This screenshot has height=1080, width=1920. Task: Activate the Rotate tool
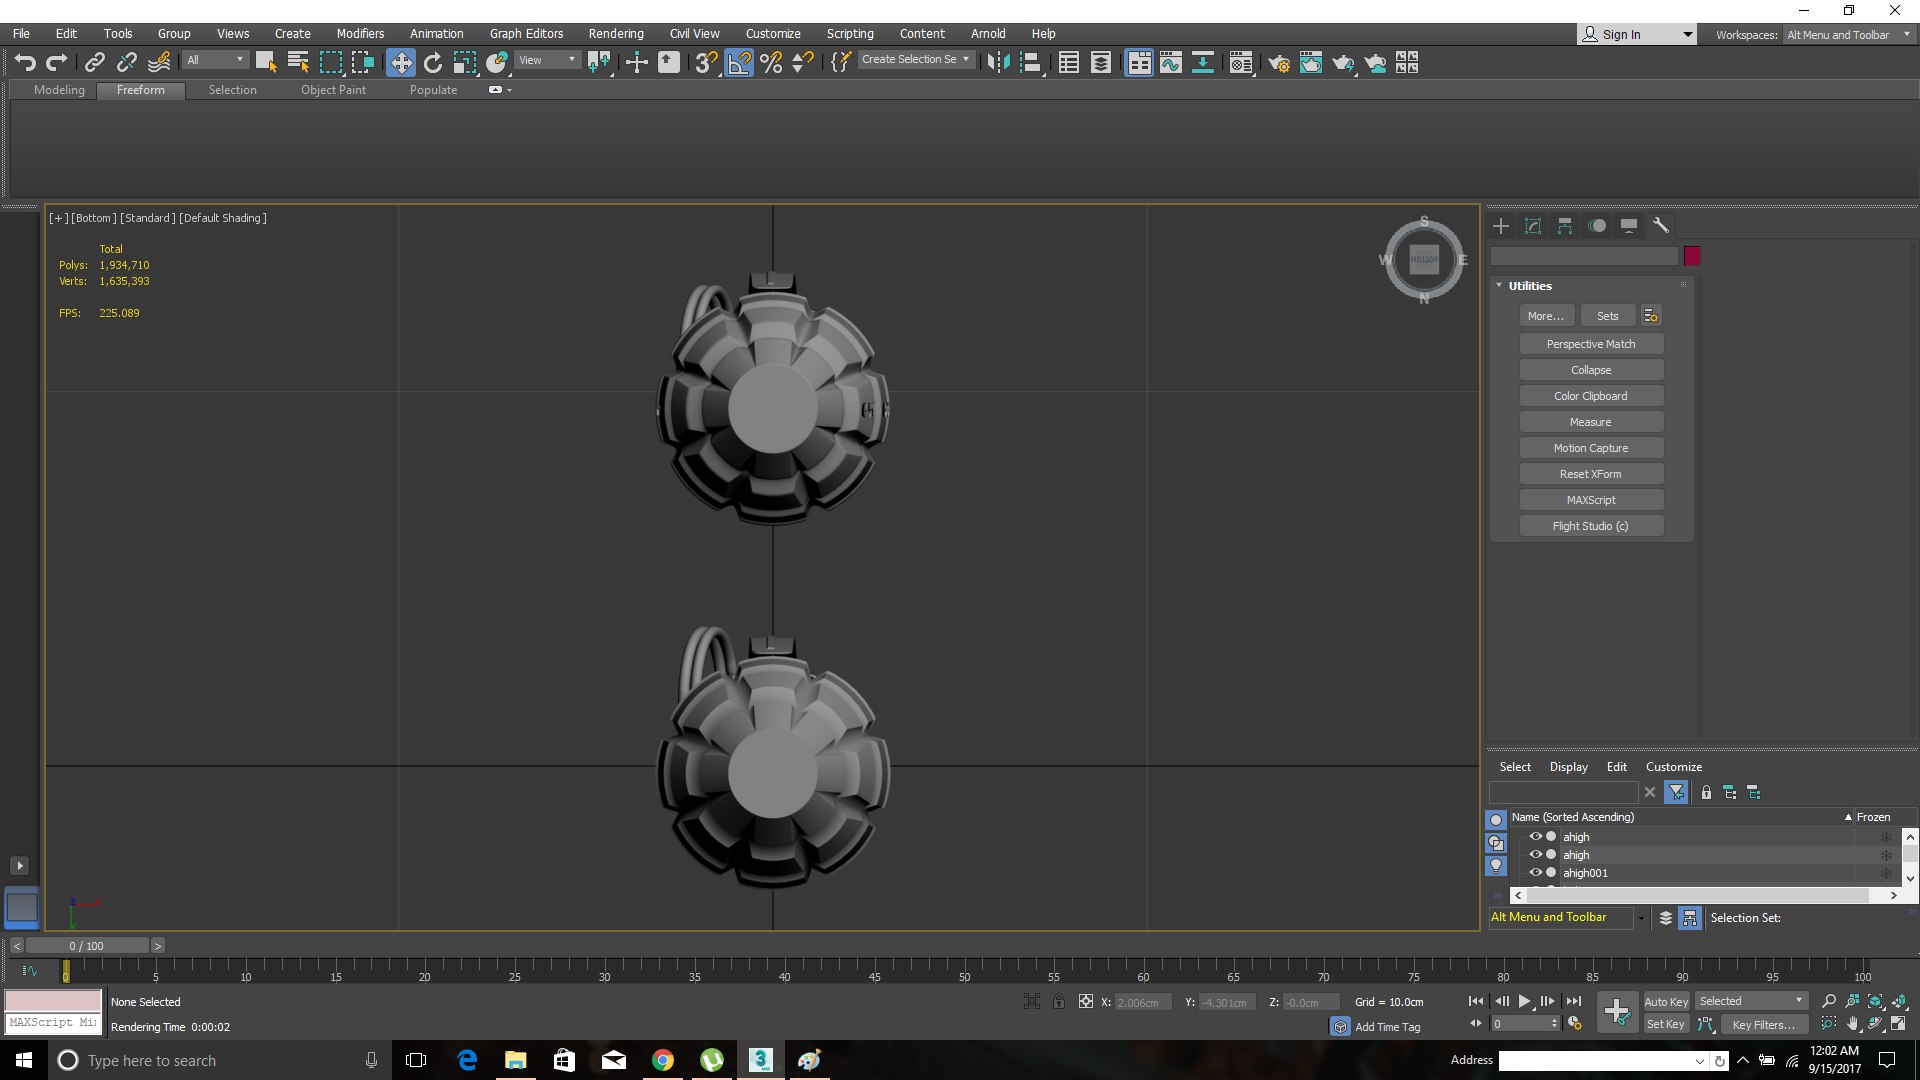[x=433, y=63]
